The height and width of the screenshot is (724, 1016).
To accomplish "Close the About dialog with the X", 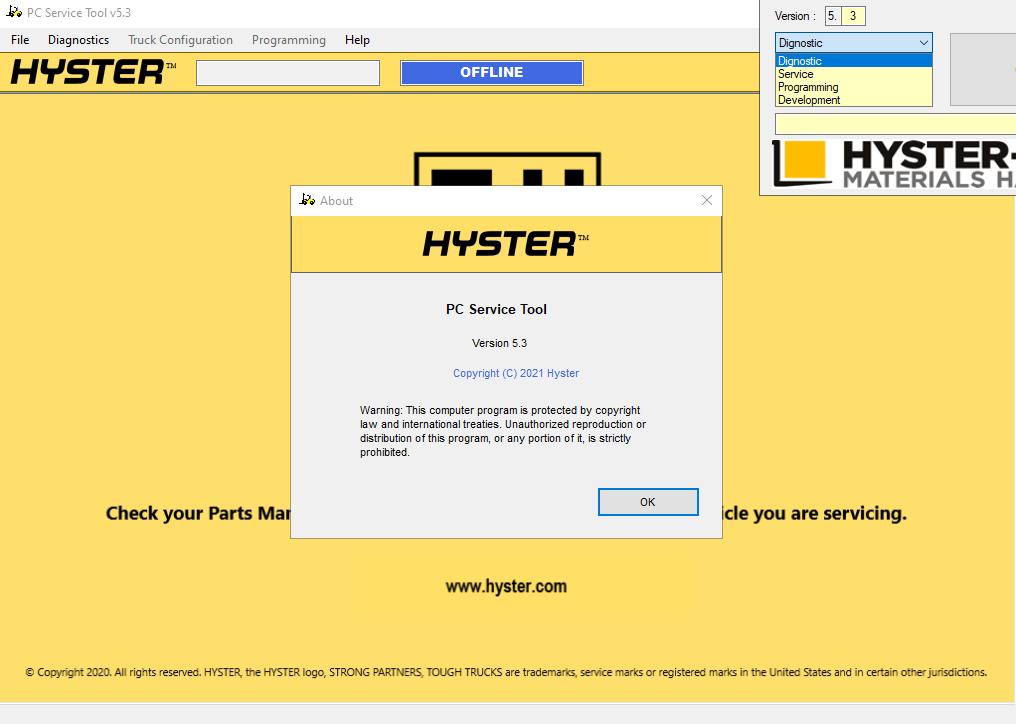I will pos(707,200).
